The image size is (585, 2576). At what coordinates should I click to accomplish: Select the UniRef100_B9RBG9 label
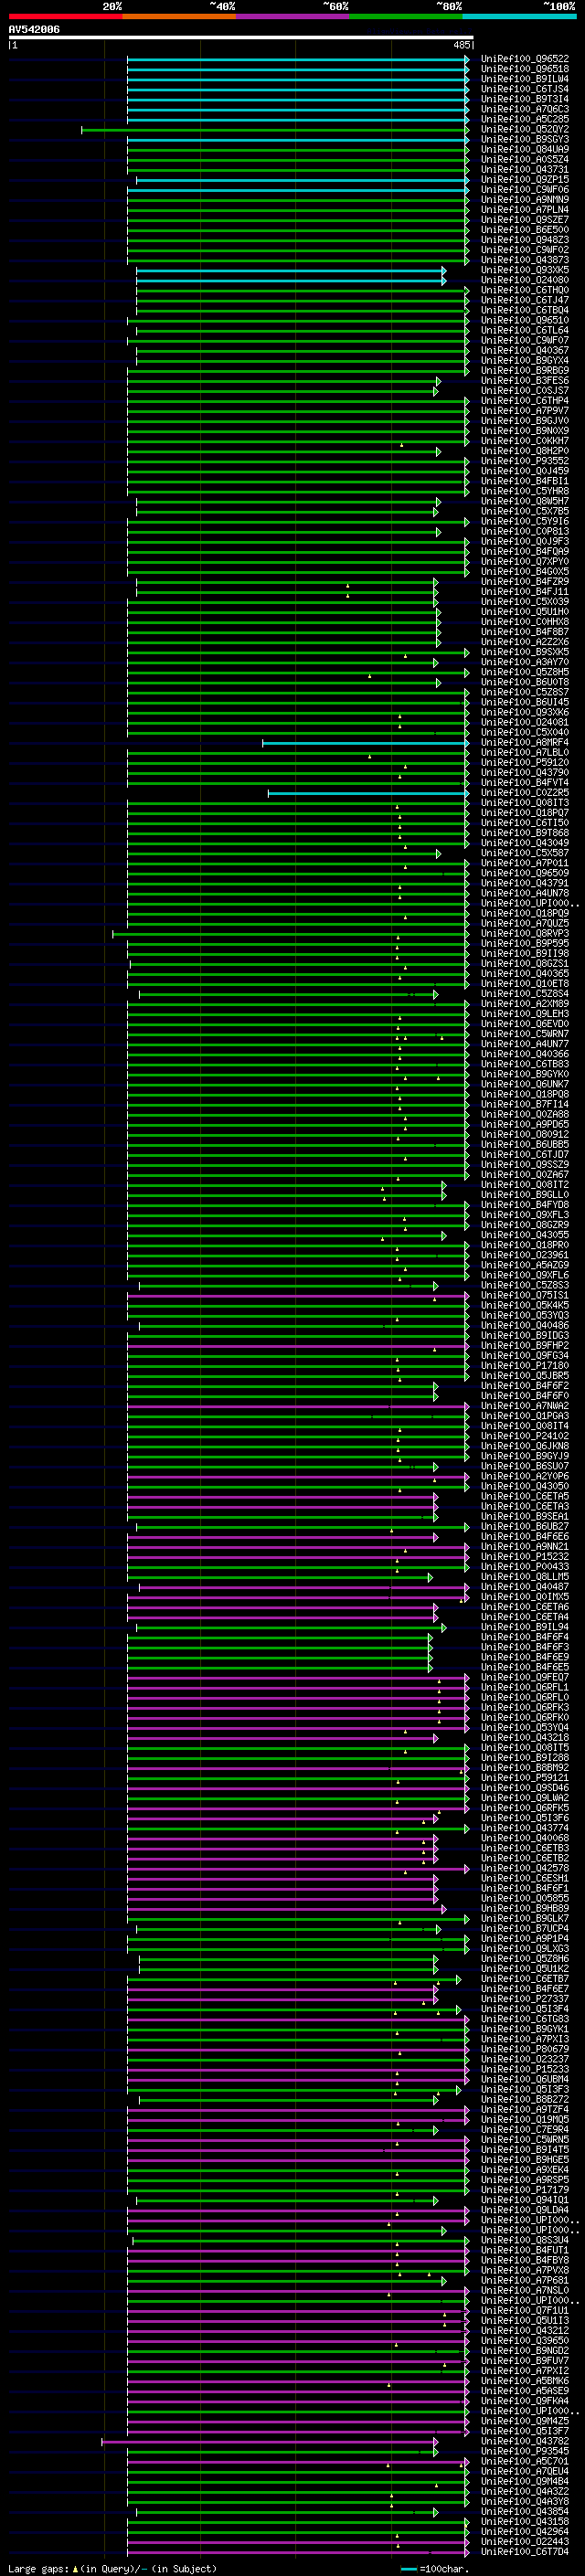[524, 371]
